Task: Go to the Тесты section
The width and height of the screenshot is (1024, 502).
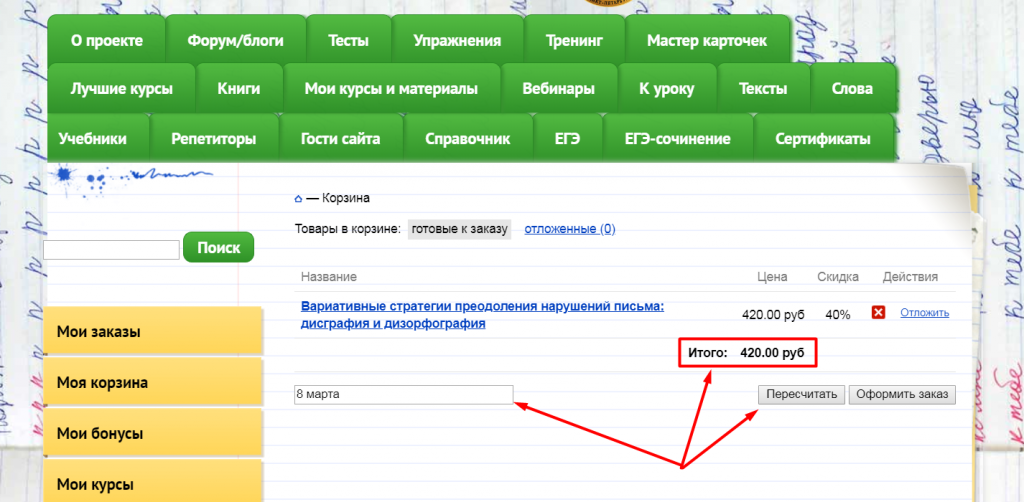Action: [x=348, y=41]
